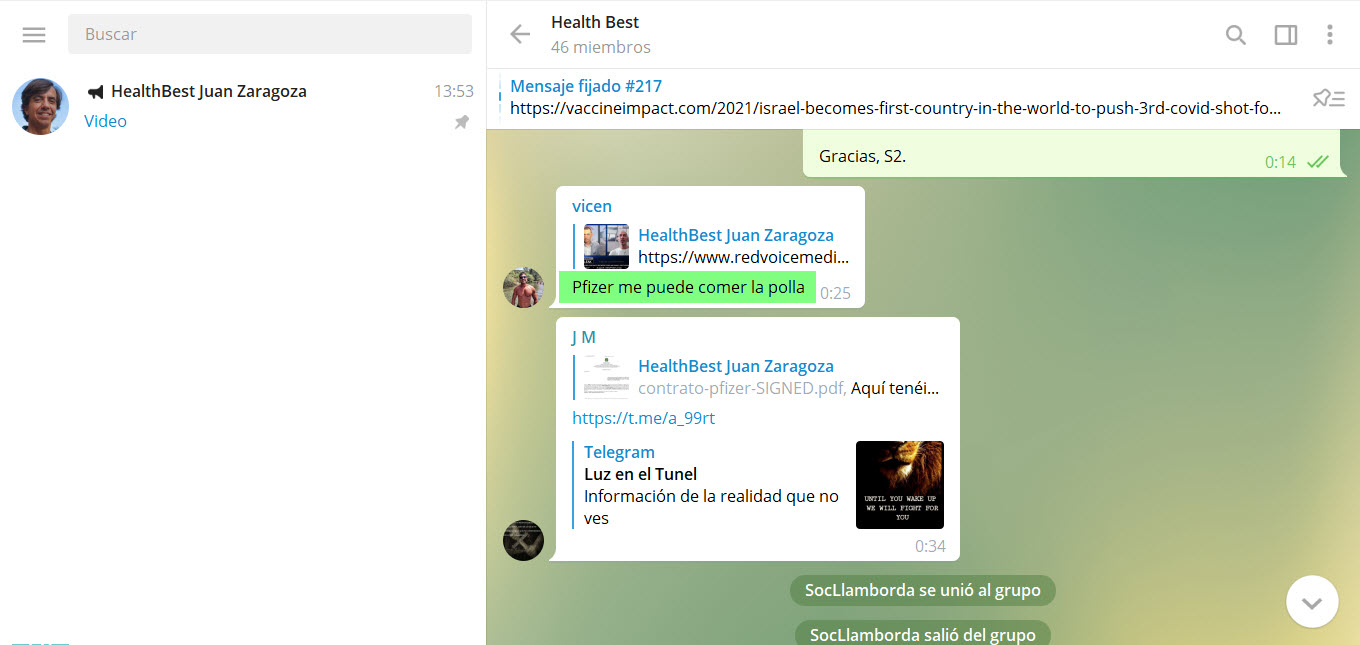Click the Luz en el Tunel preview title
The width and height of the screenshot is (1360, 645).
[640, 474]
